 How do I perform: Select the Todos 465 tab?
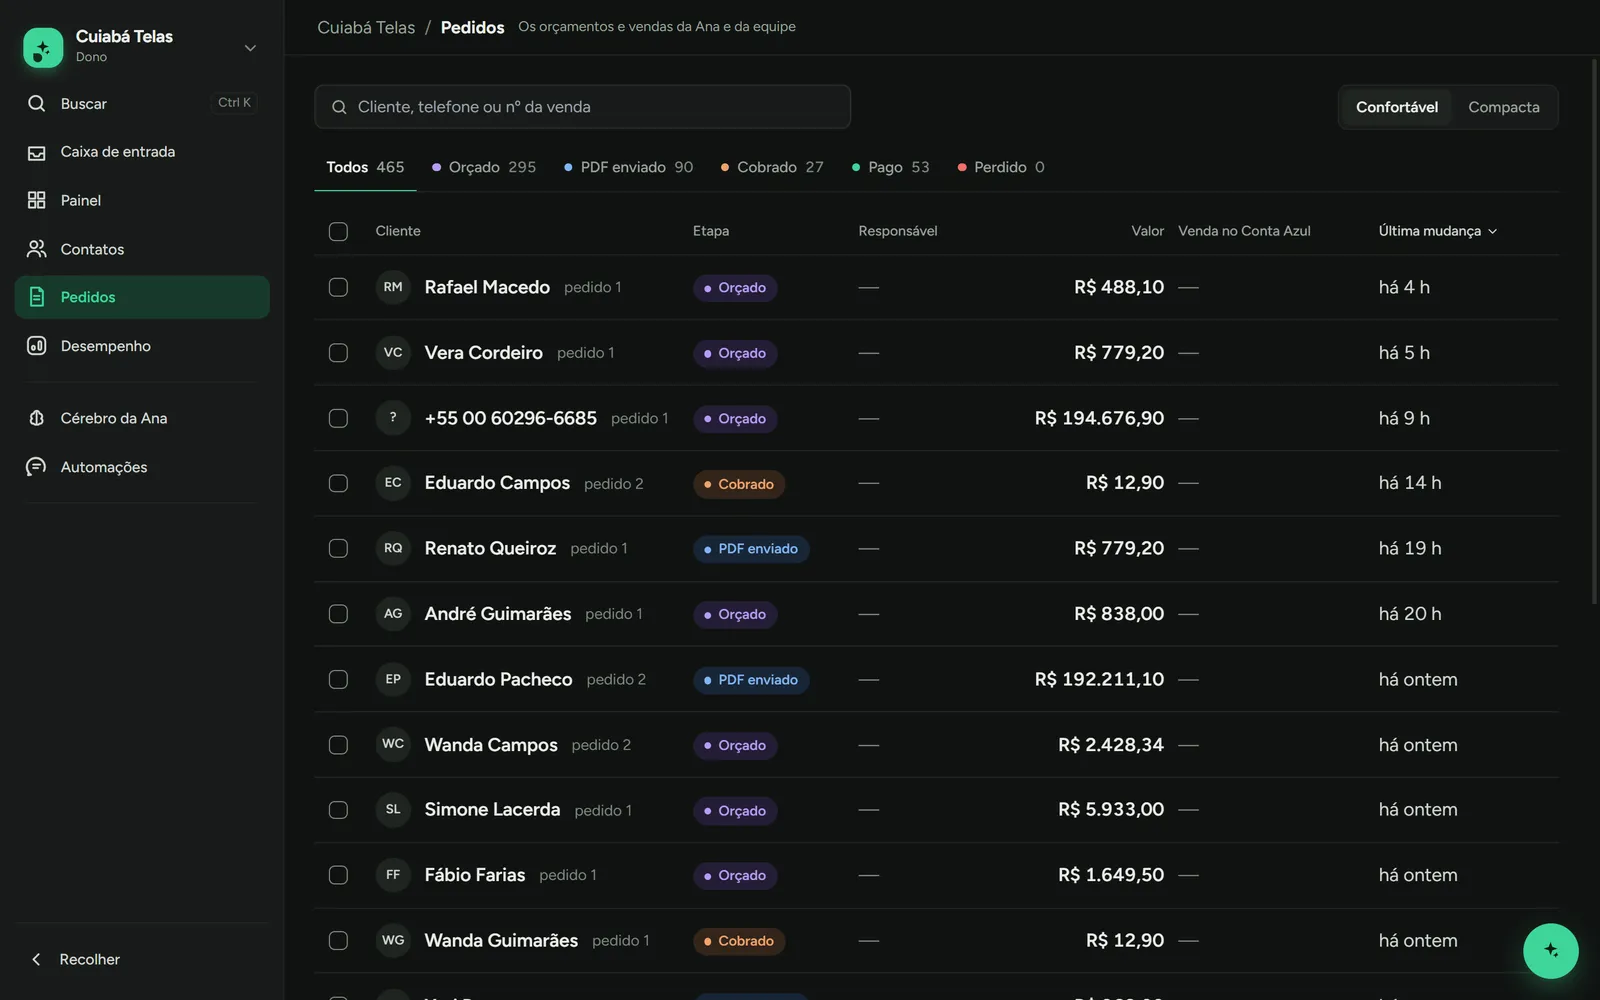tap(365, 167)
